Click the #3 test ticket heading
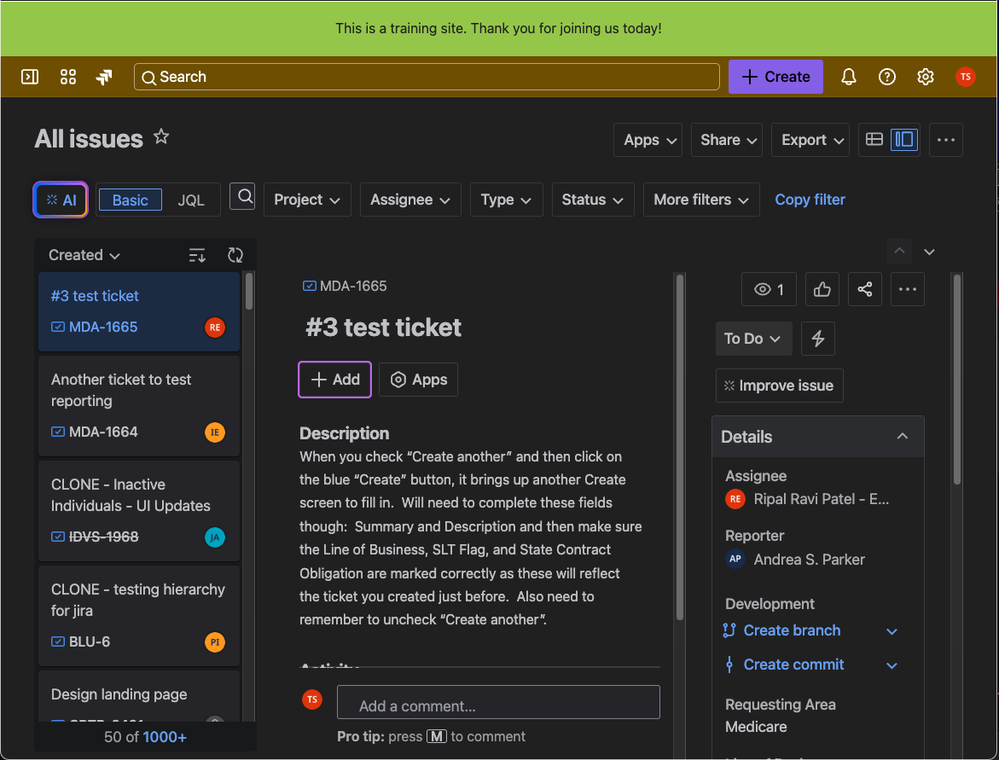The height and width of the screenshot is (760, 999). (x=384, y=327)
